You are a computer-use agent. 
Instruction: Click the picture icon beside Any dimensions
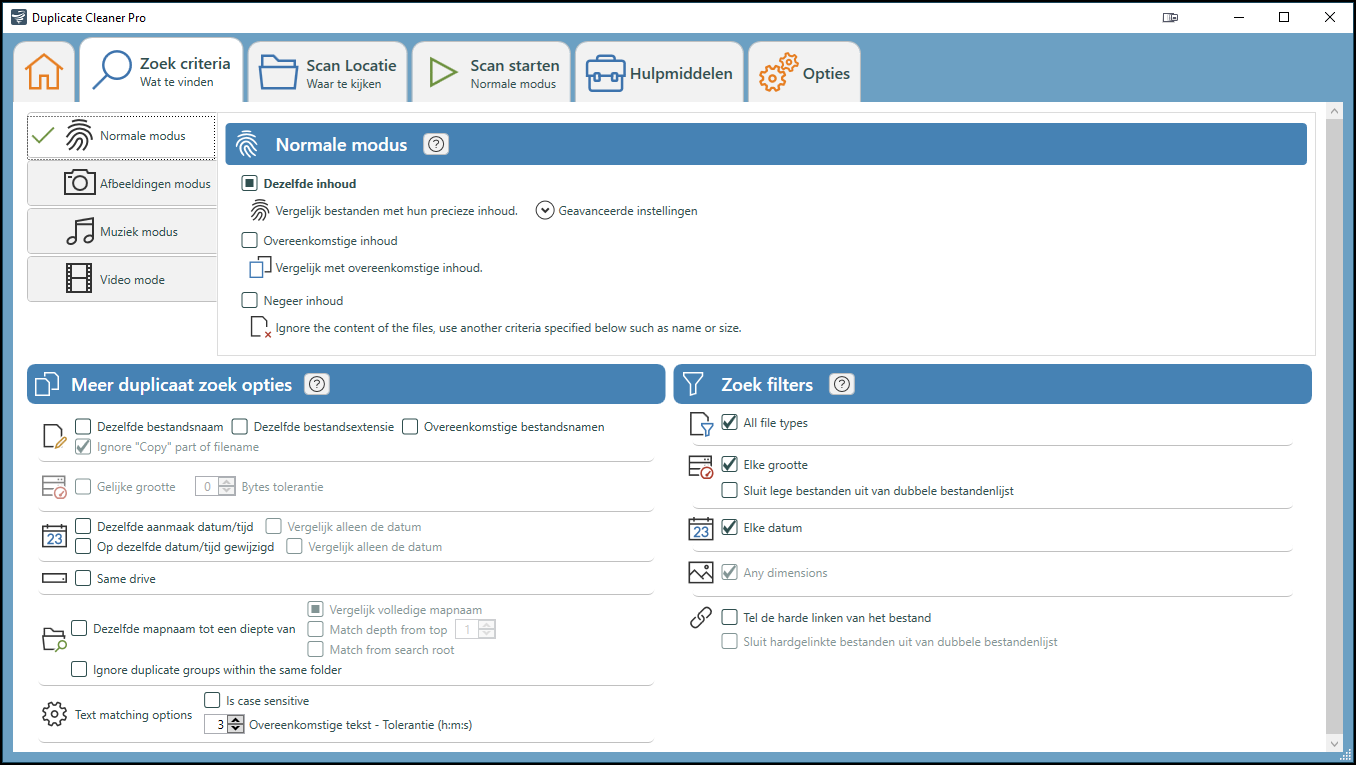click(x=701, y=572)
